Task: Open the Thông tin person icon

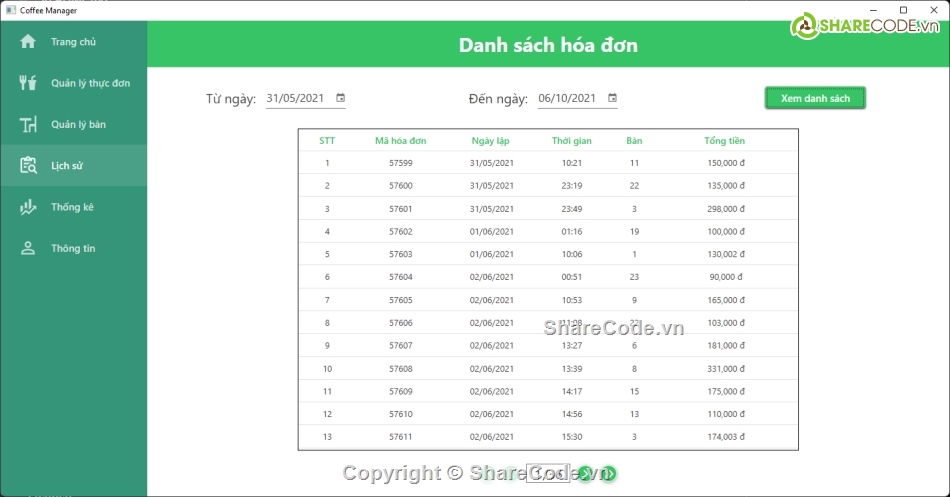Action: tap(28, 248)
